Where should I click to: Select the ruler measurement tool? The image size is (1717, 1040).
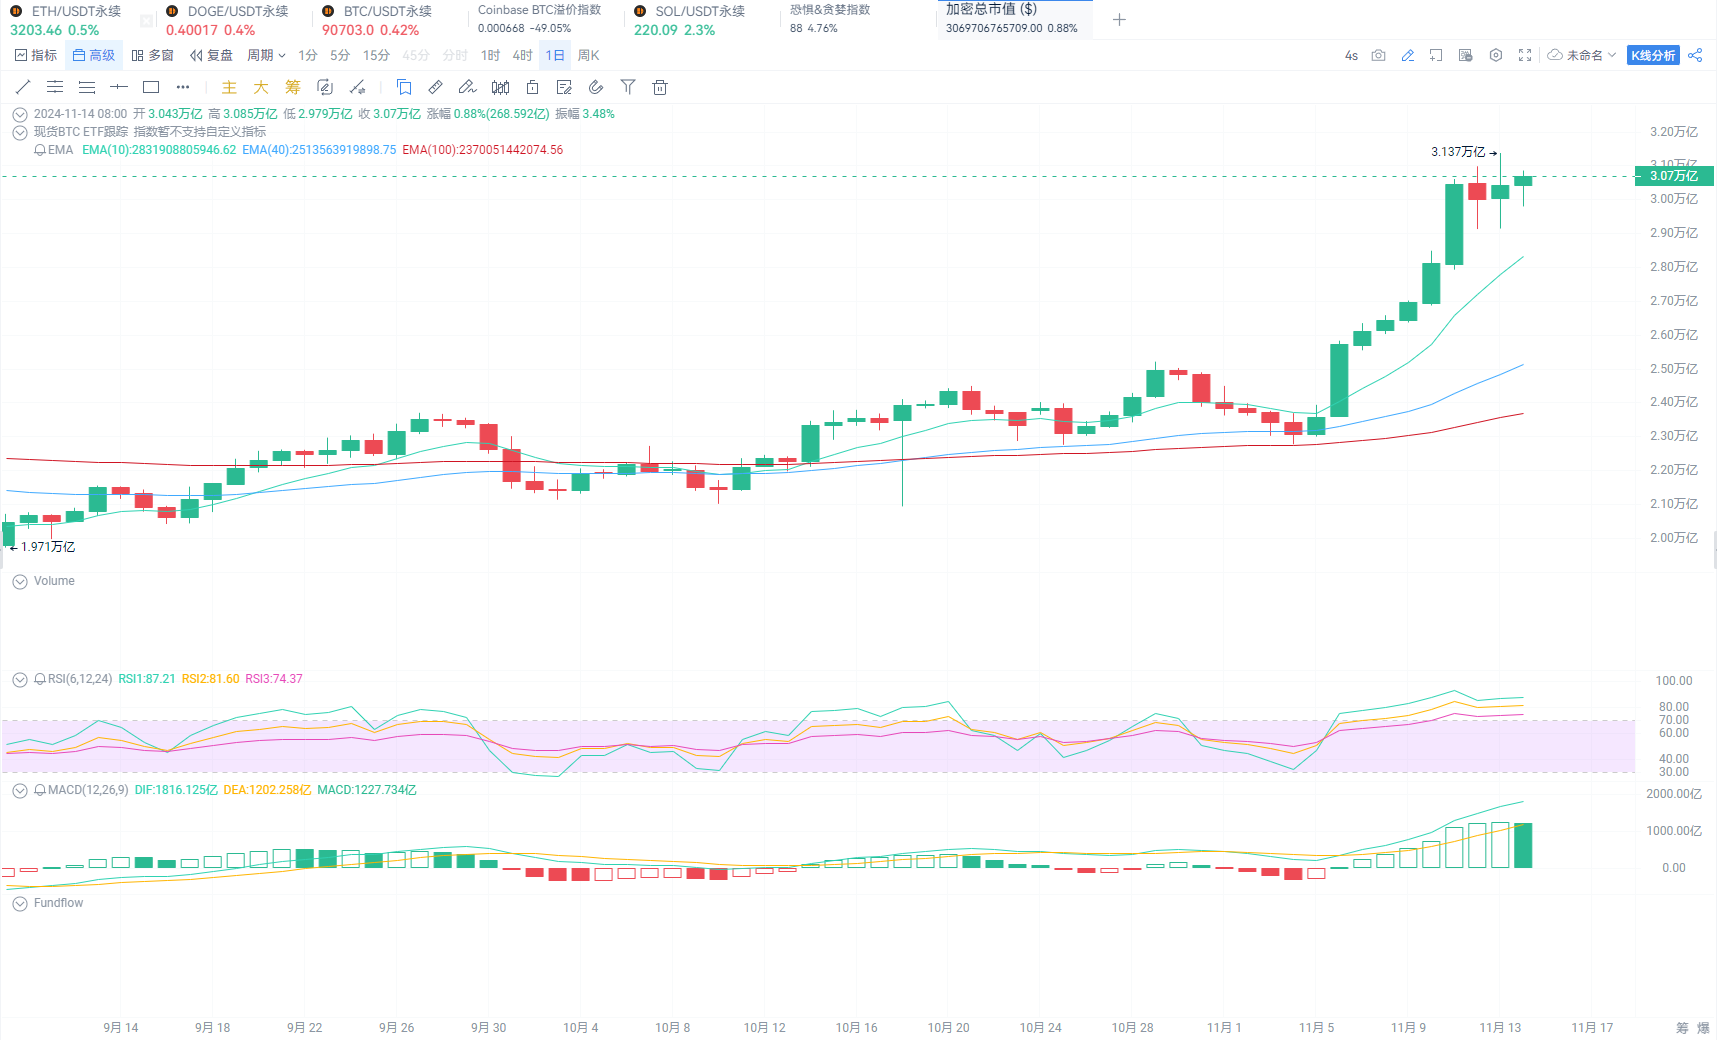[x=436, y=87]
